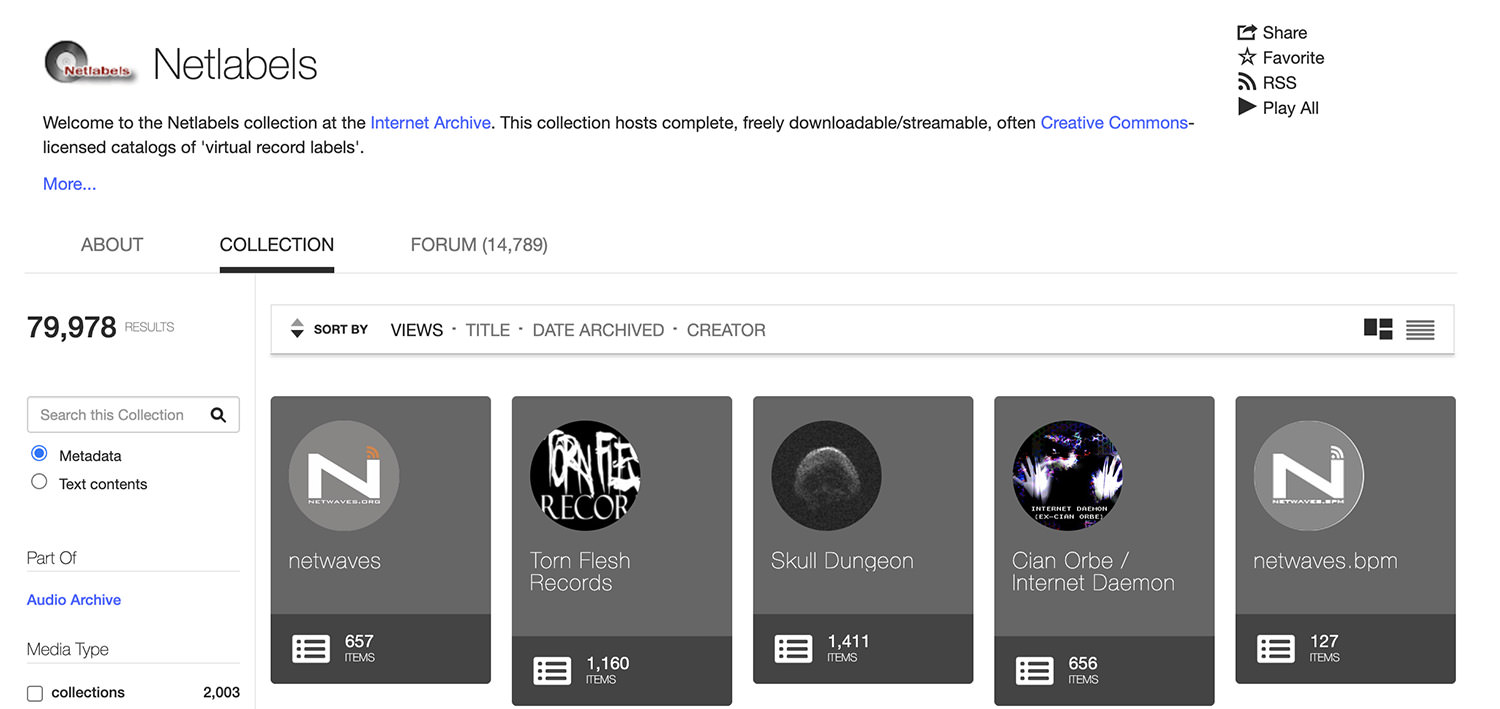Open the netwaves collection title
This screenshot has height=709, width=1500.
334,561
